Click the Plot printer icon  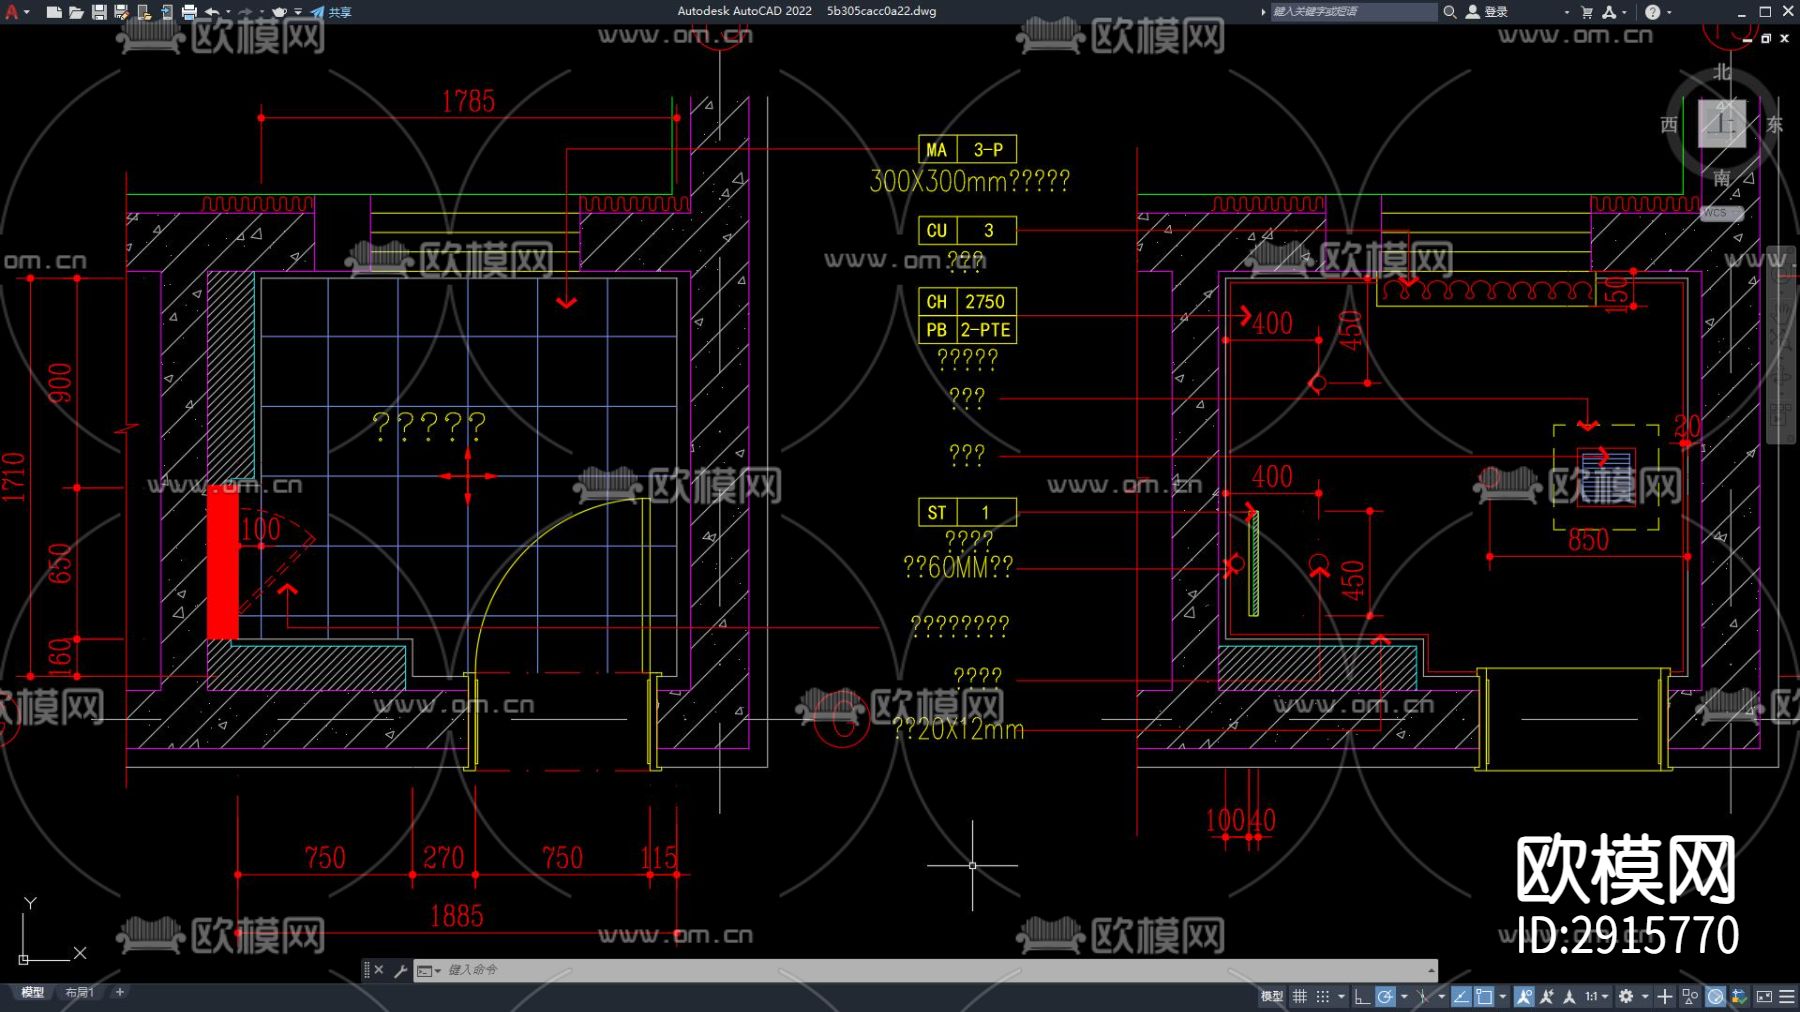(189, 12)
